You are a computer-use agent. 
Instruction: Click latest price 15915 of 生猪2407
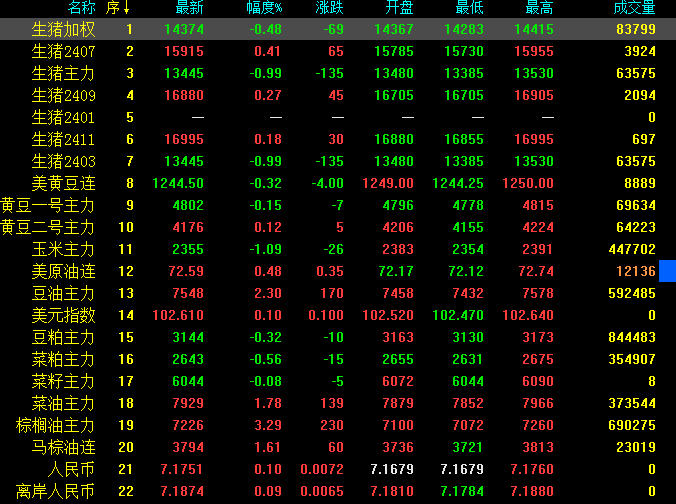pos(184,51)
